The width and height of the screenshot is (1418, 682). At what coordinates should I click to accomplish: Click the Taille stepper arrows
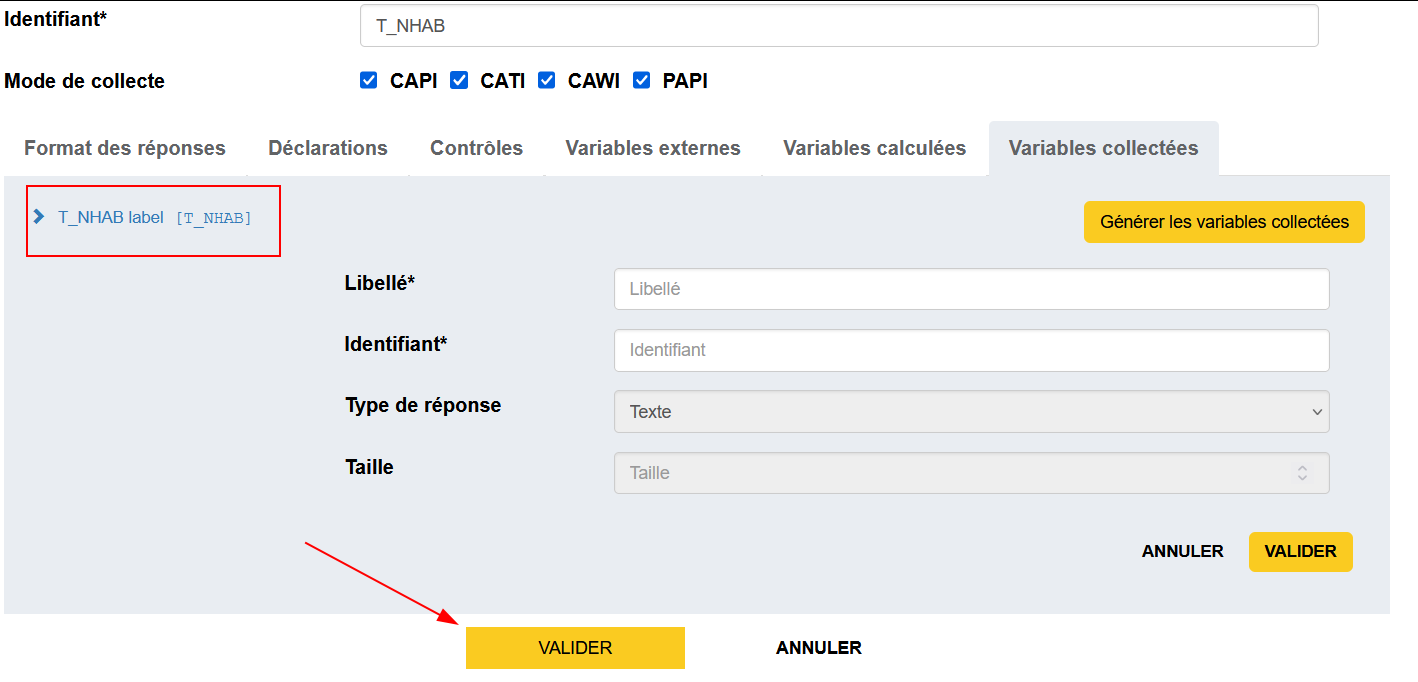pyautogui.click(x=1302, y=473)
